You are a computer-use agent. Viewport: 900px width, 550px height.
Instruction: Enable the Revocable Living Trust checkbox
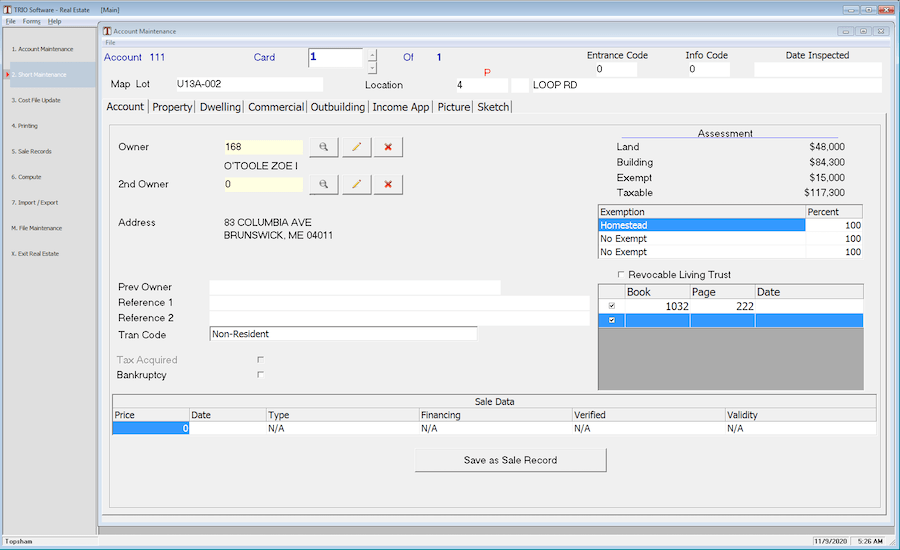[621, 275]
